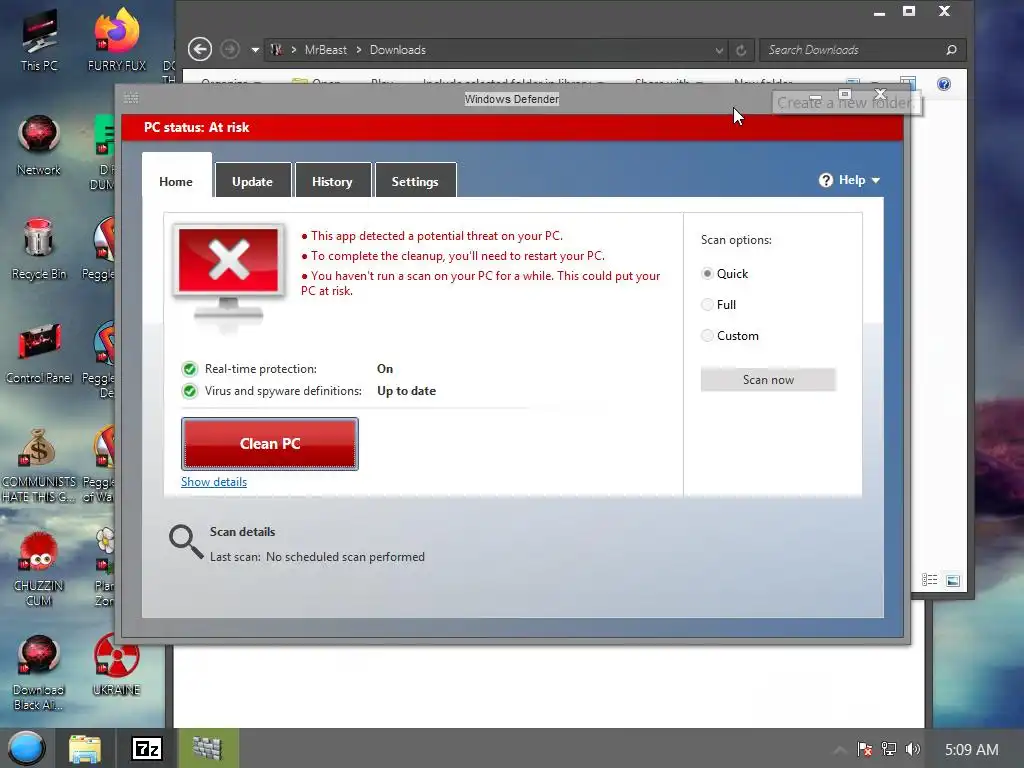The width and height of the screenshot is (1024, 768).
Task: Click 'Up to date' status text
Action: [x=406, y=391]
